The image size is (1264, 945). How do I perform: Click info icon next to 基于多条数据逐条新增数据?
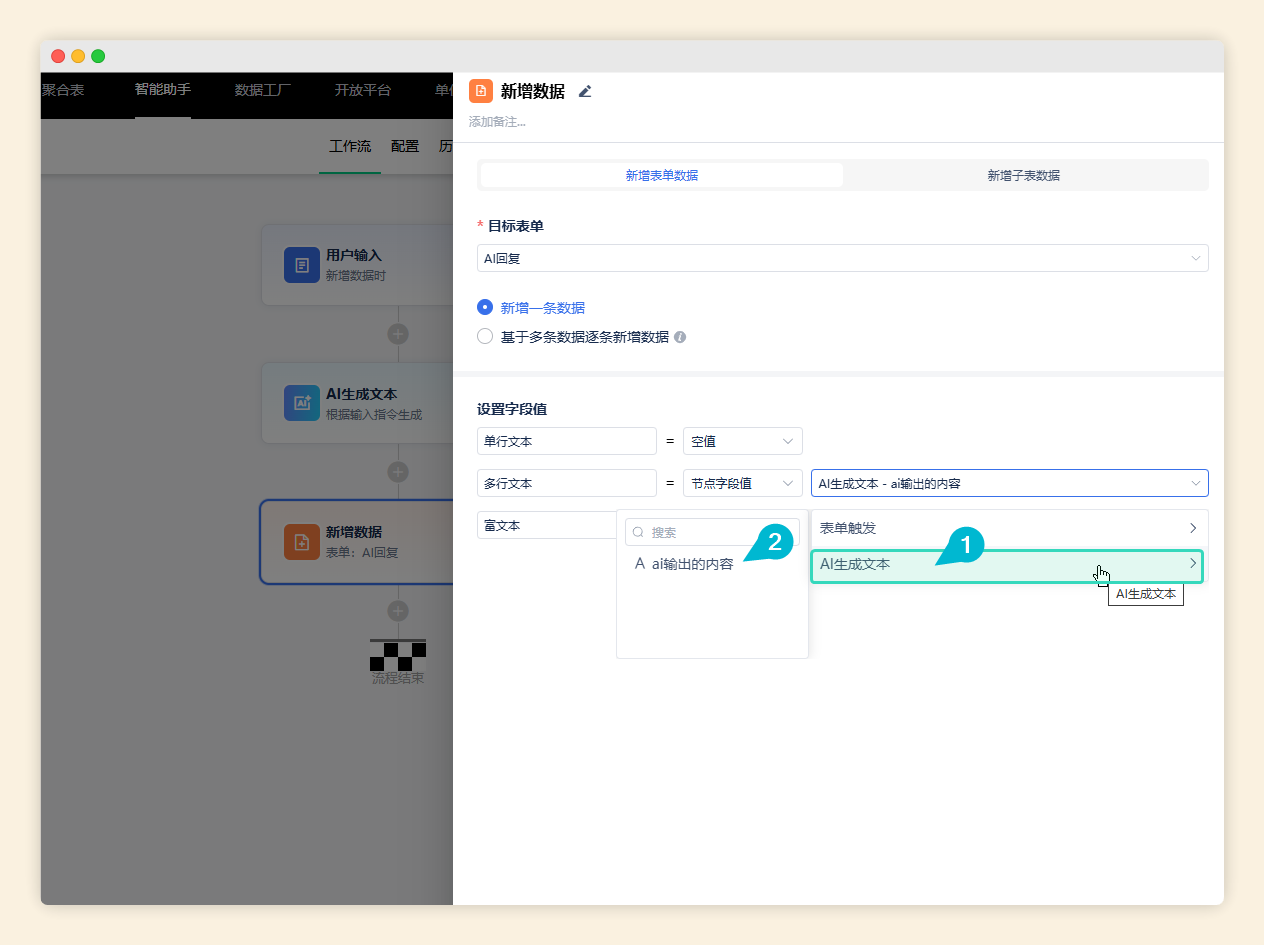pos(680,337)
